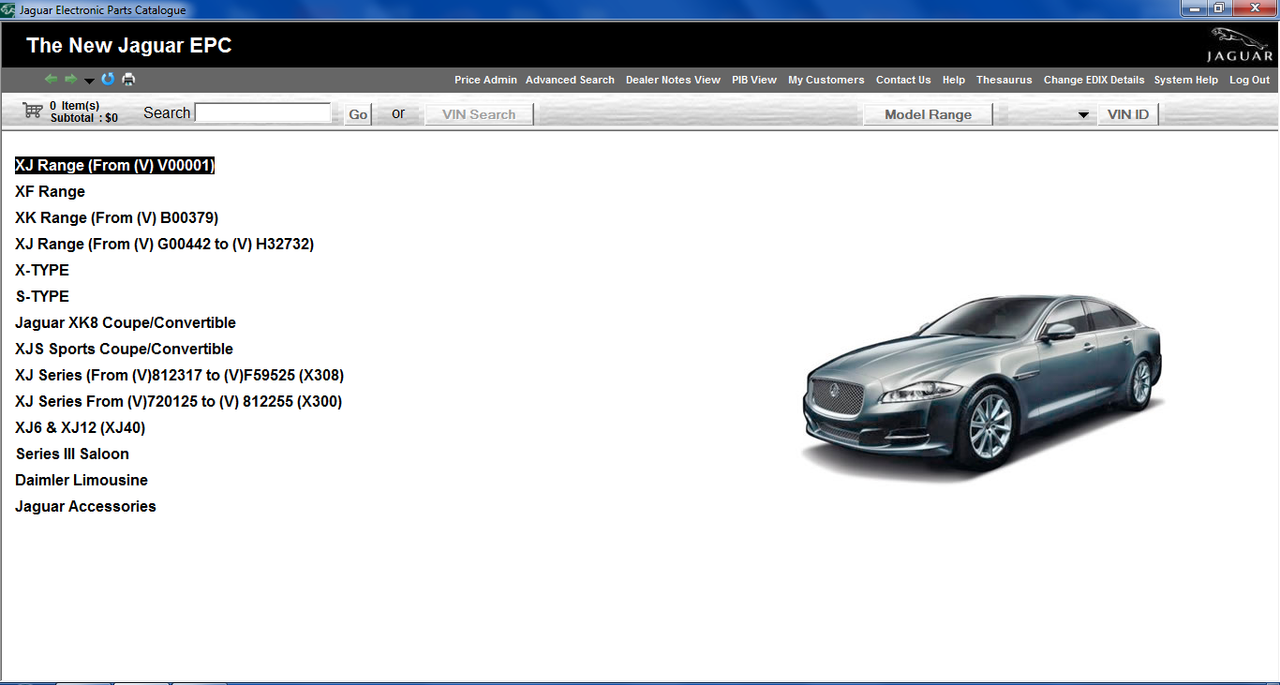Open the Help menu item

click(954, 80)
